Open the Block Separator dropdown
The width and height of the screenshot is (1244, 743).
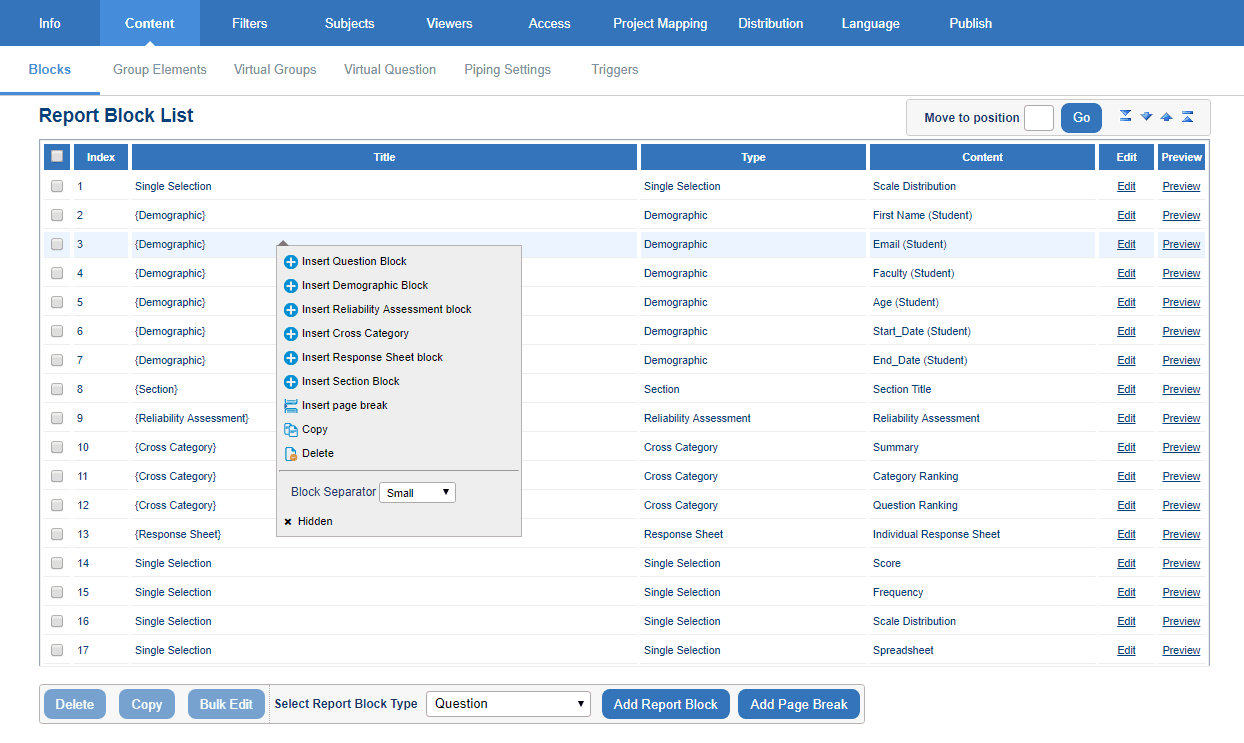pos(417,492)
